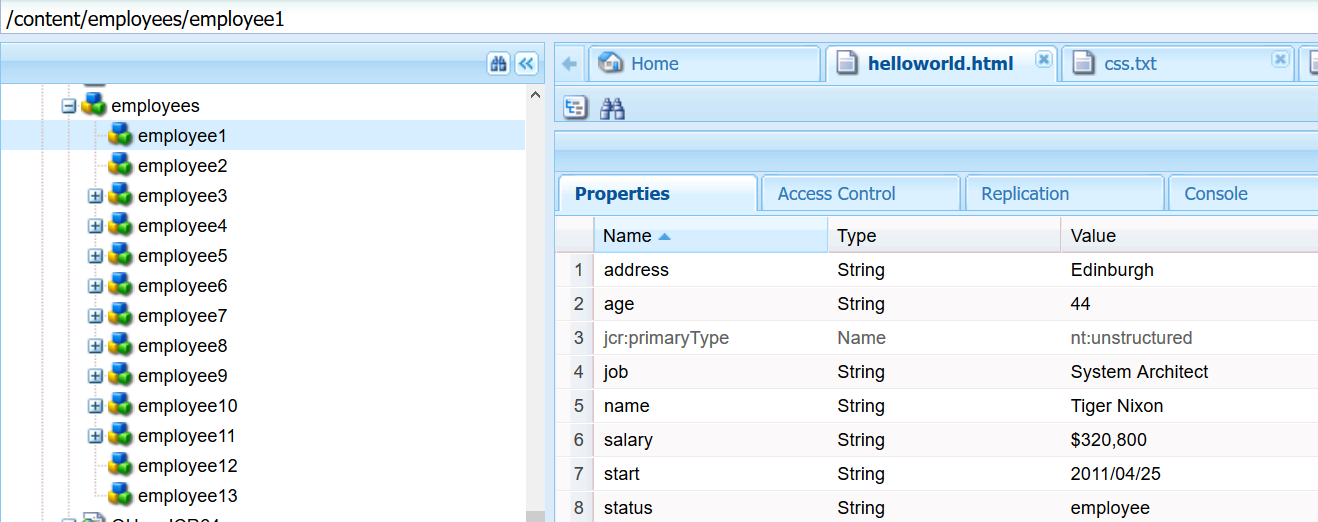Switch to the Access Control tab
This screenshot has height=522, width=1318.
(836, 194)
